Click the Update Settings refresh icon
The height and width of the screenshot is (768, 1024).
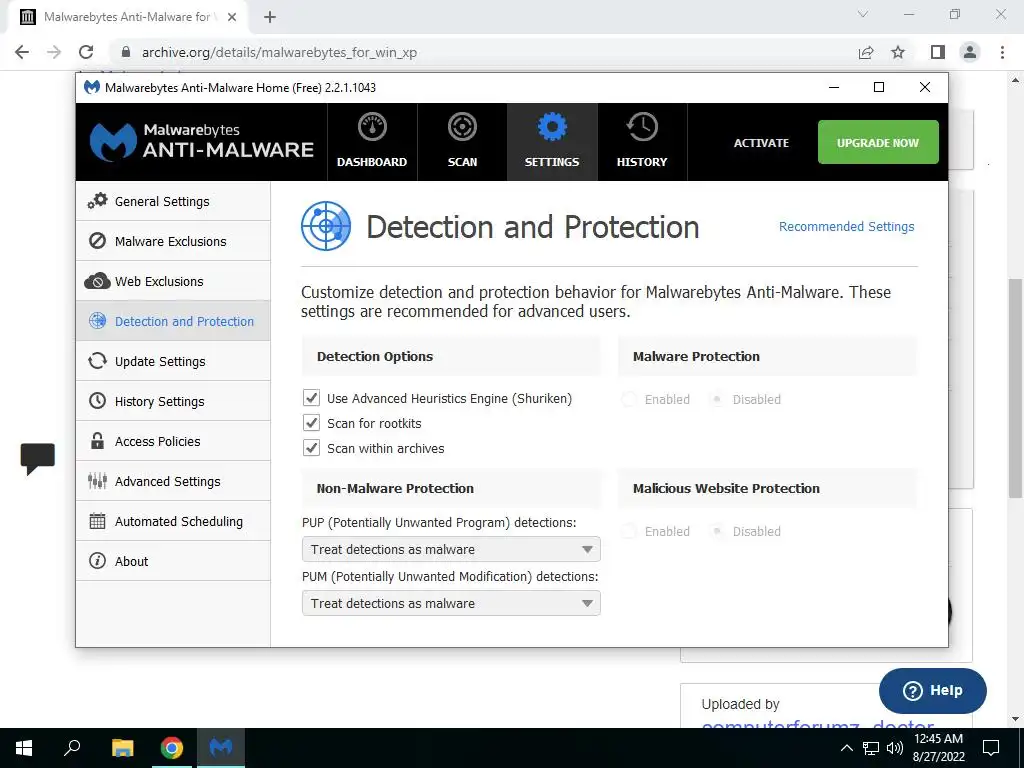click(97, 361)
